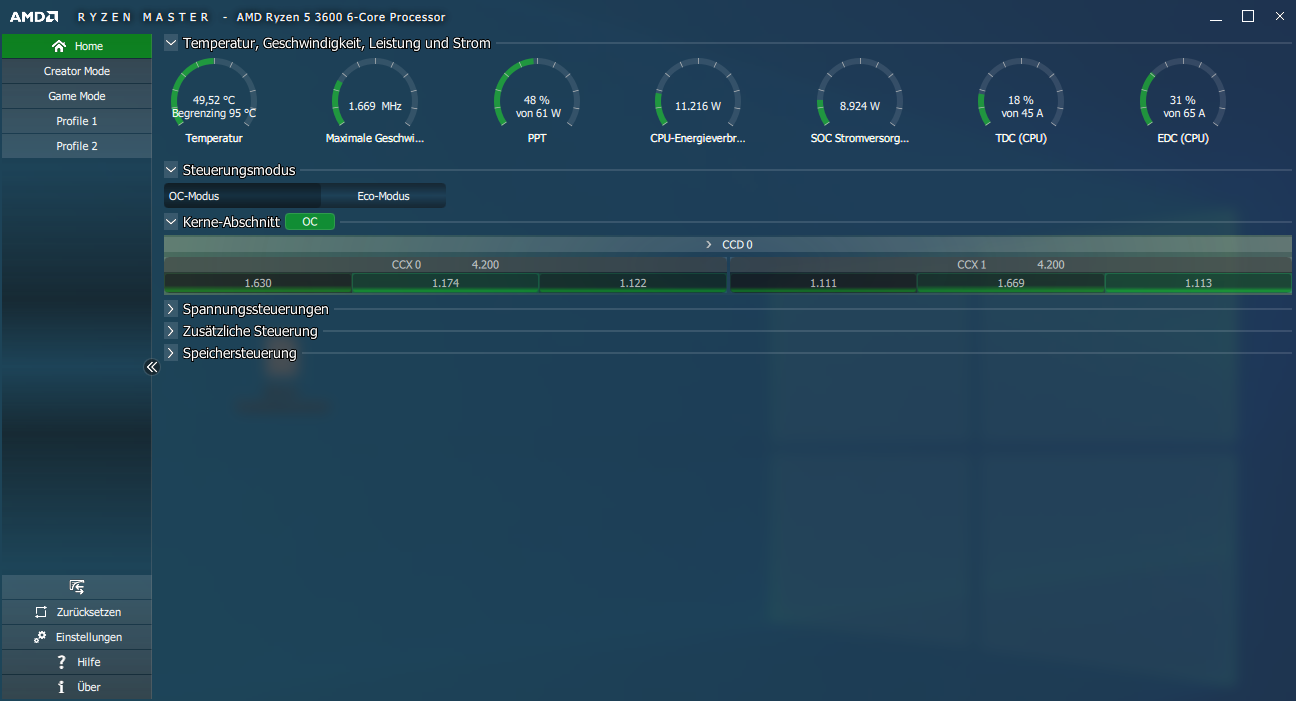The image size is (1296, 701).
Task: Click core showing 1.122 in CCX 0
Action: pyautogui.click(x=633, y=283)
